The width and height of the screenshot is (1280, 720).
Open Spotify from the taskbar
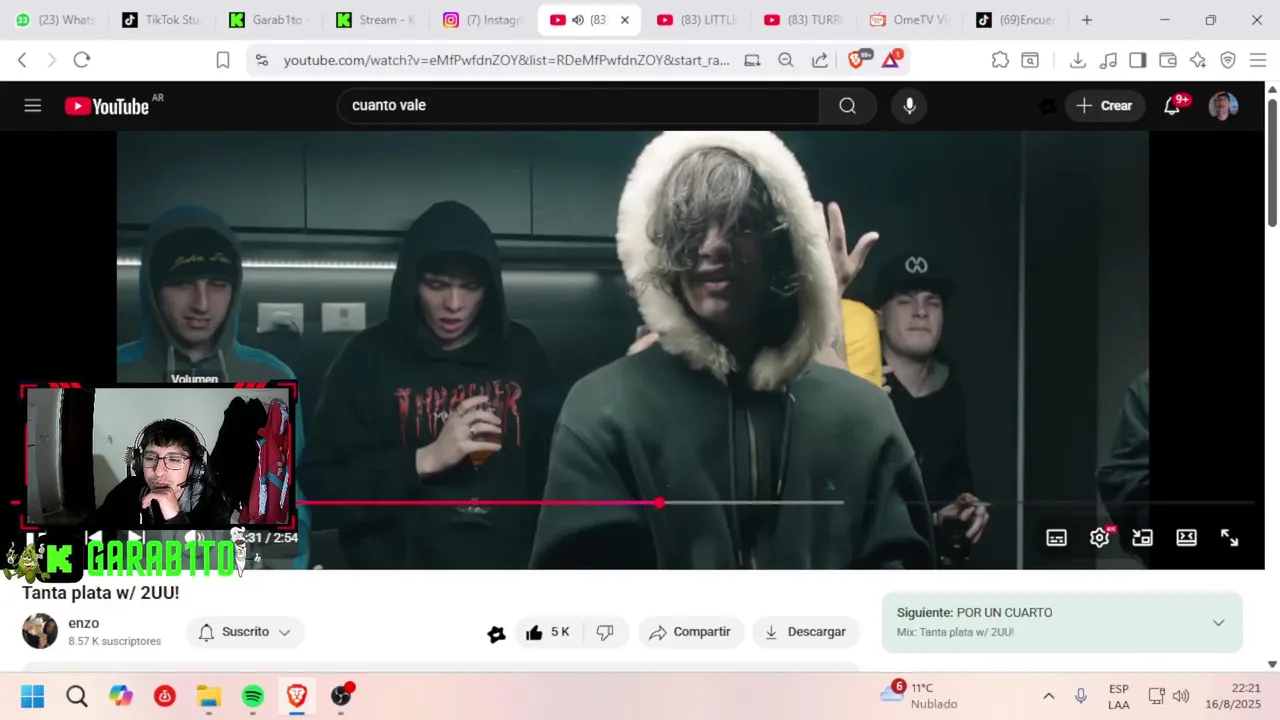point(253,696)
